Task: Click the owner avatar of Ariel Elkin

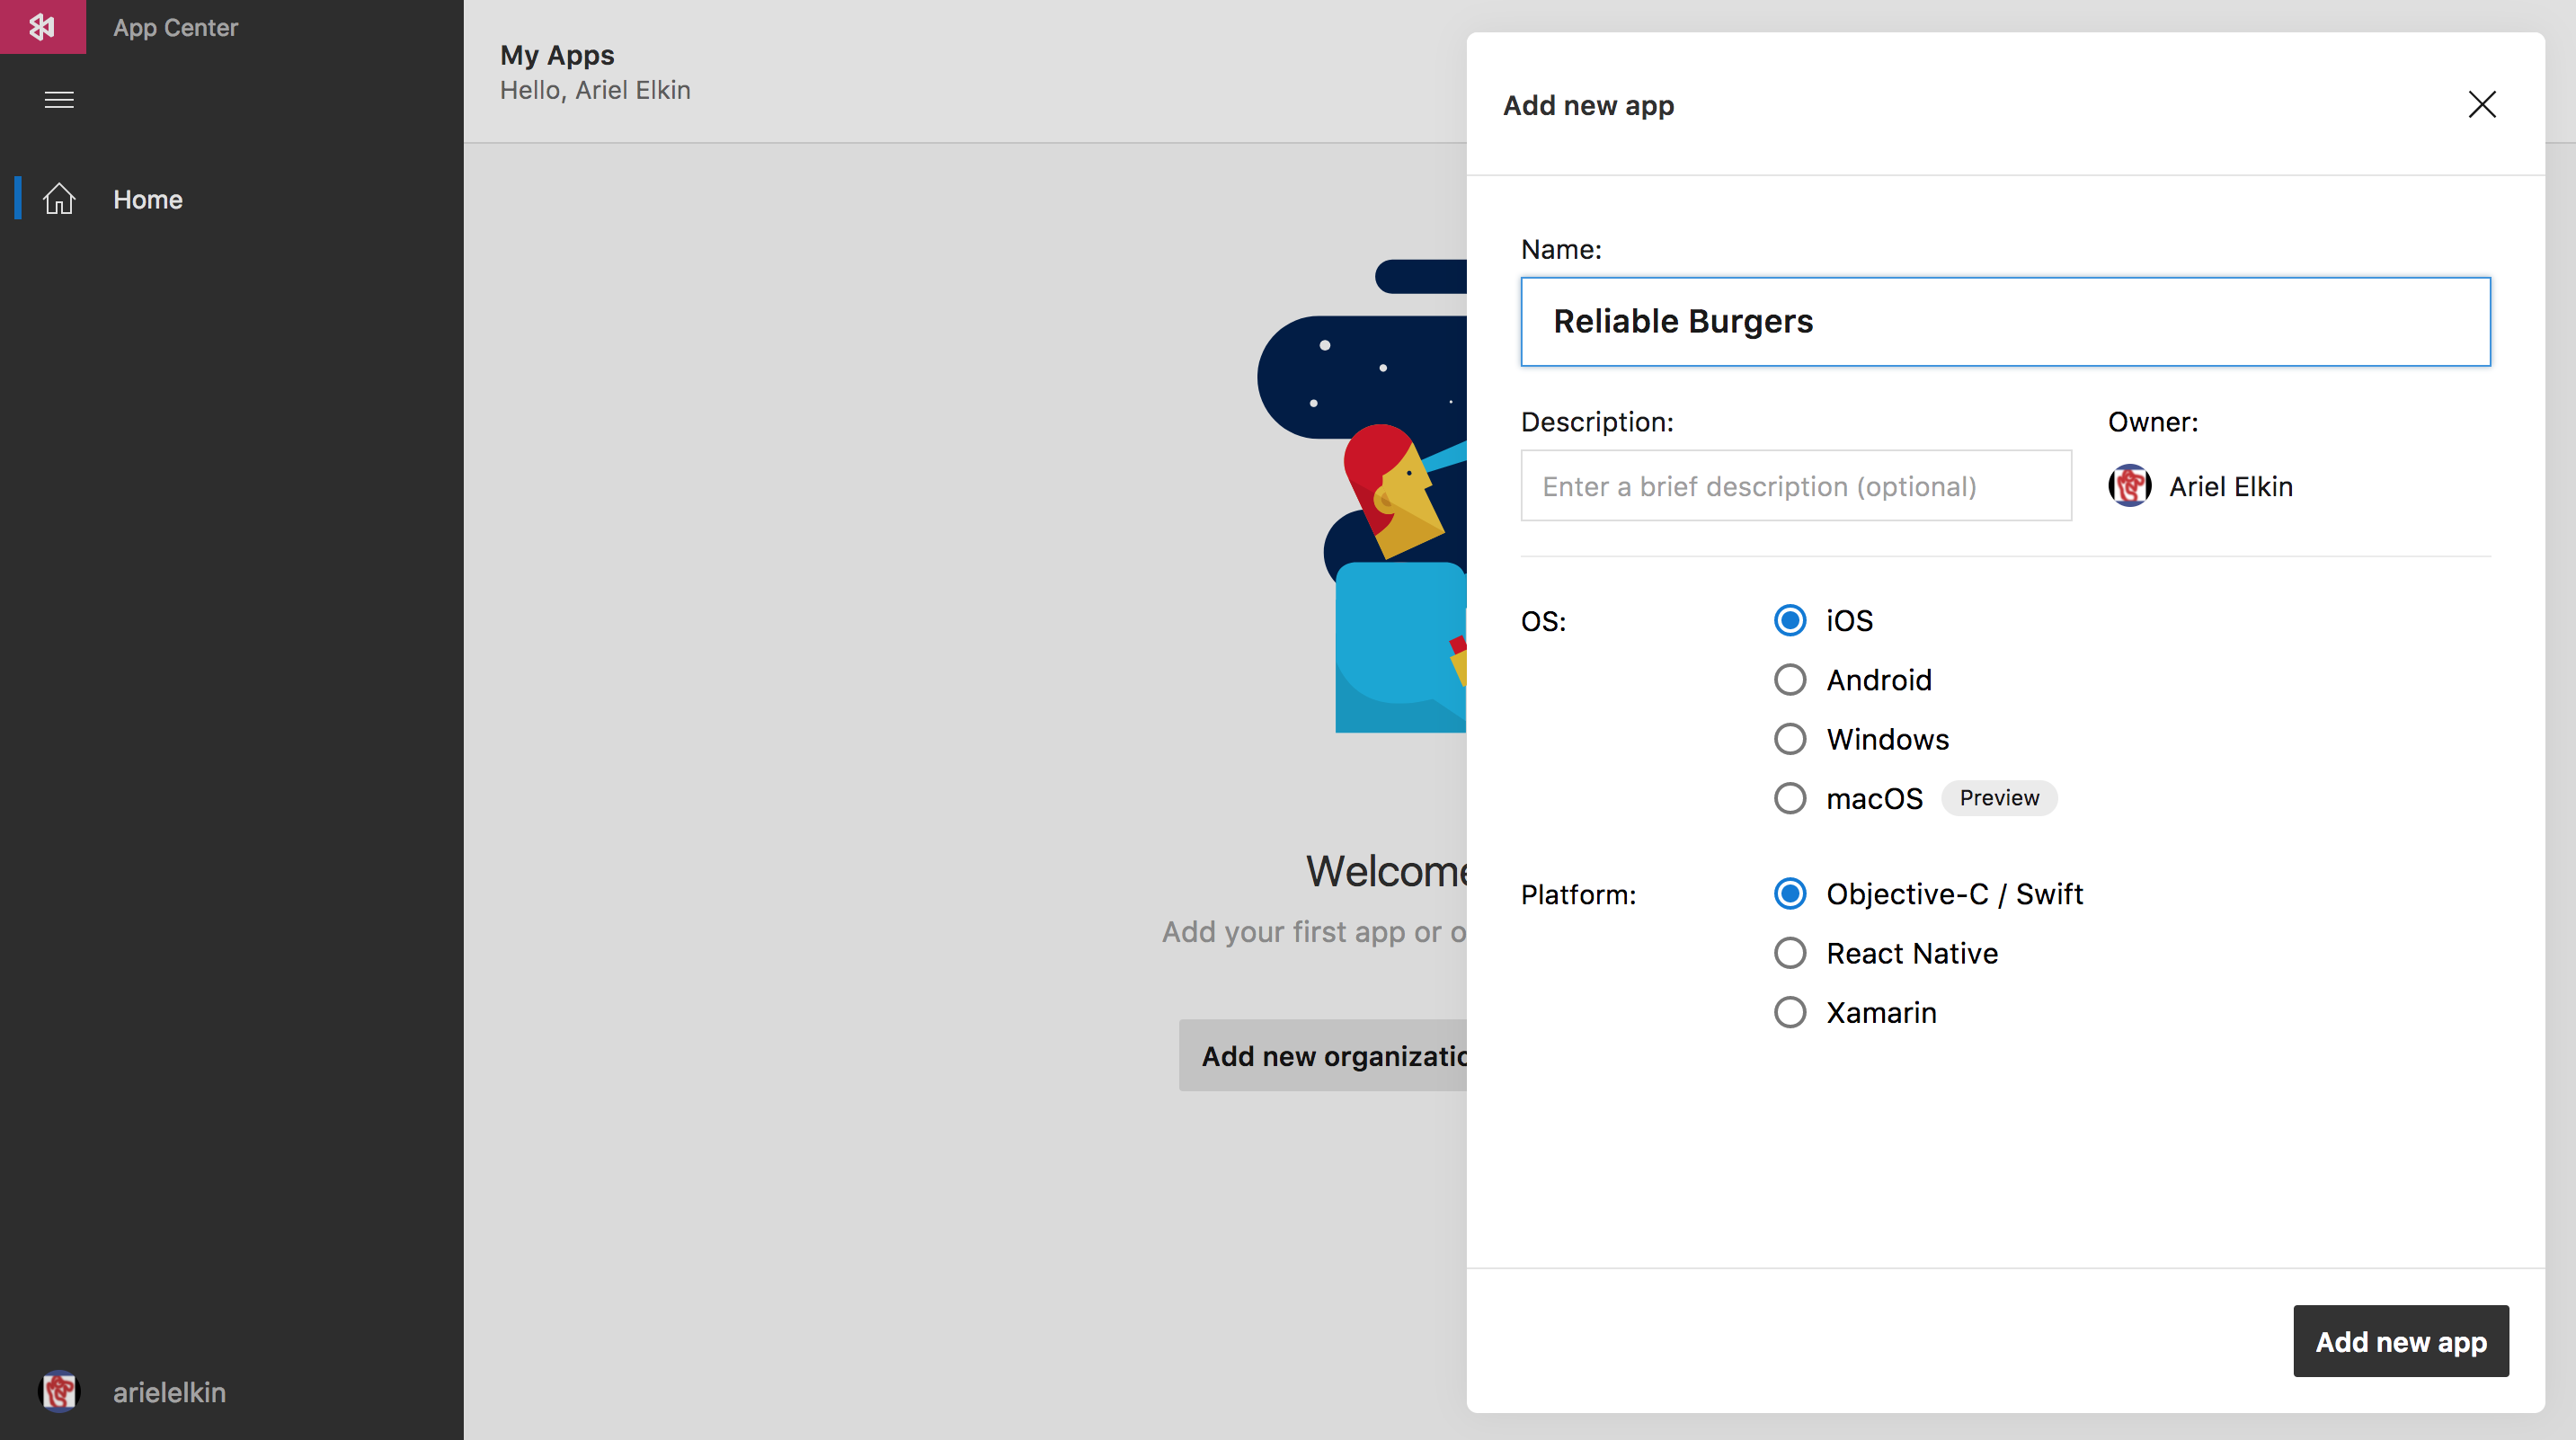Action: pyautogui.click(x=2130, y=486)
